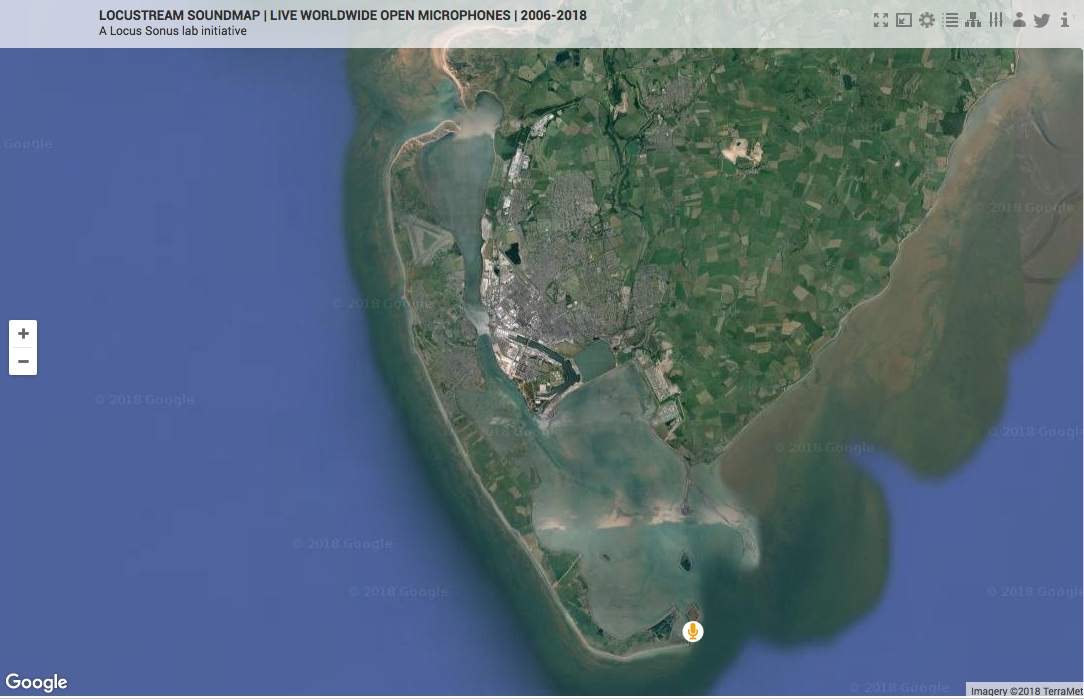Open the Twitter bird icon

coord(1042,20)
